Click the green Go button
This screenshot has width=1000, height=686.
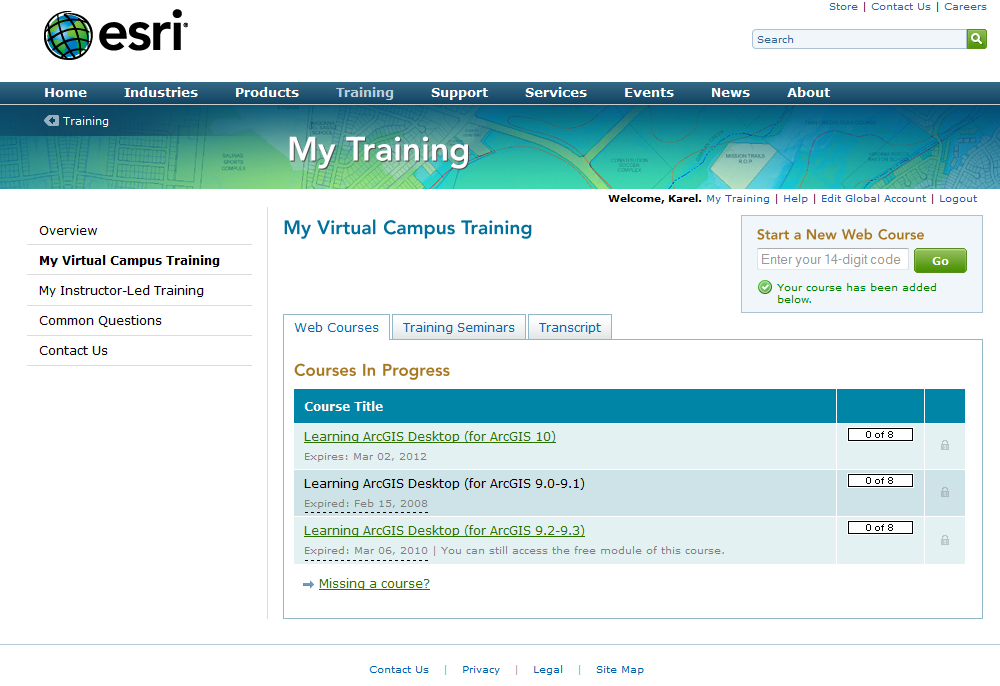point(940,261)
